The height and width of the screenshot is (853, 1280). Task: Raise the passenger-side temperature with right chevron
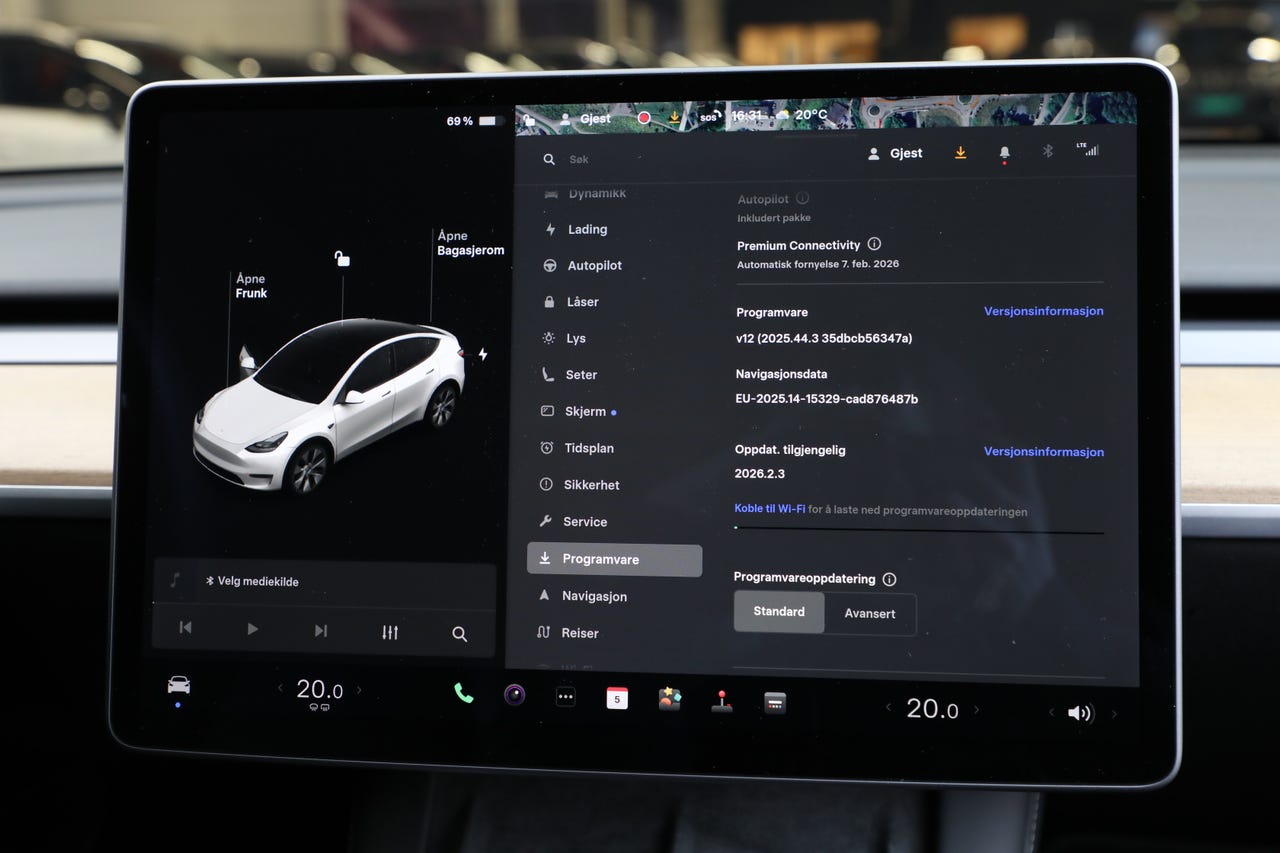coord(976,710)
